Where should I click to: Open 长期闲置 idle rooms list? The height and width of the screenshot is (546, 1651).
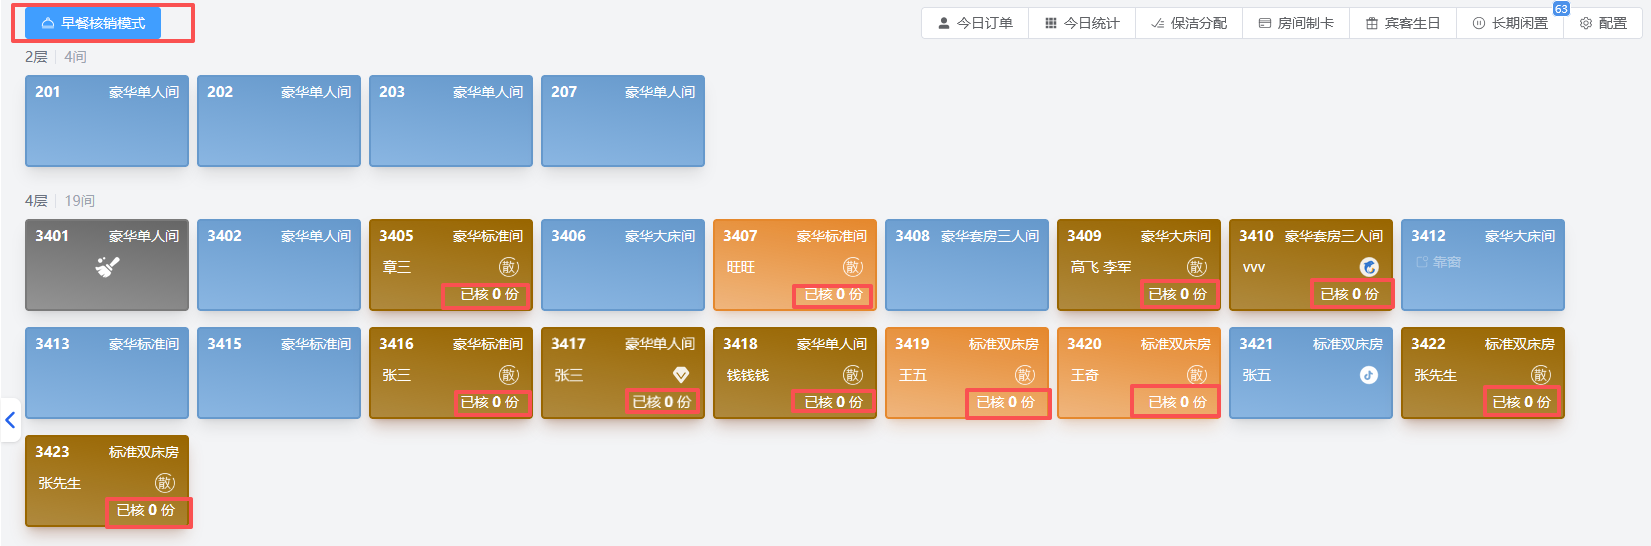coord(1510,23)
